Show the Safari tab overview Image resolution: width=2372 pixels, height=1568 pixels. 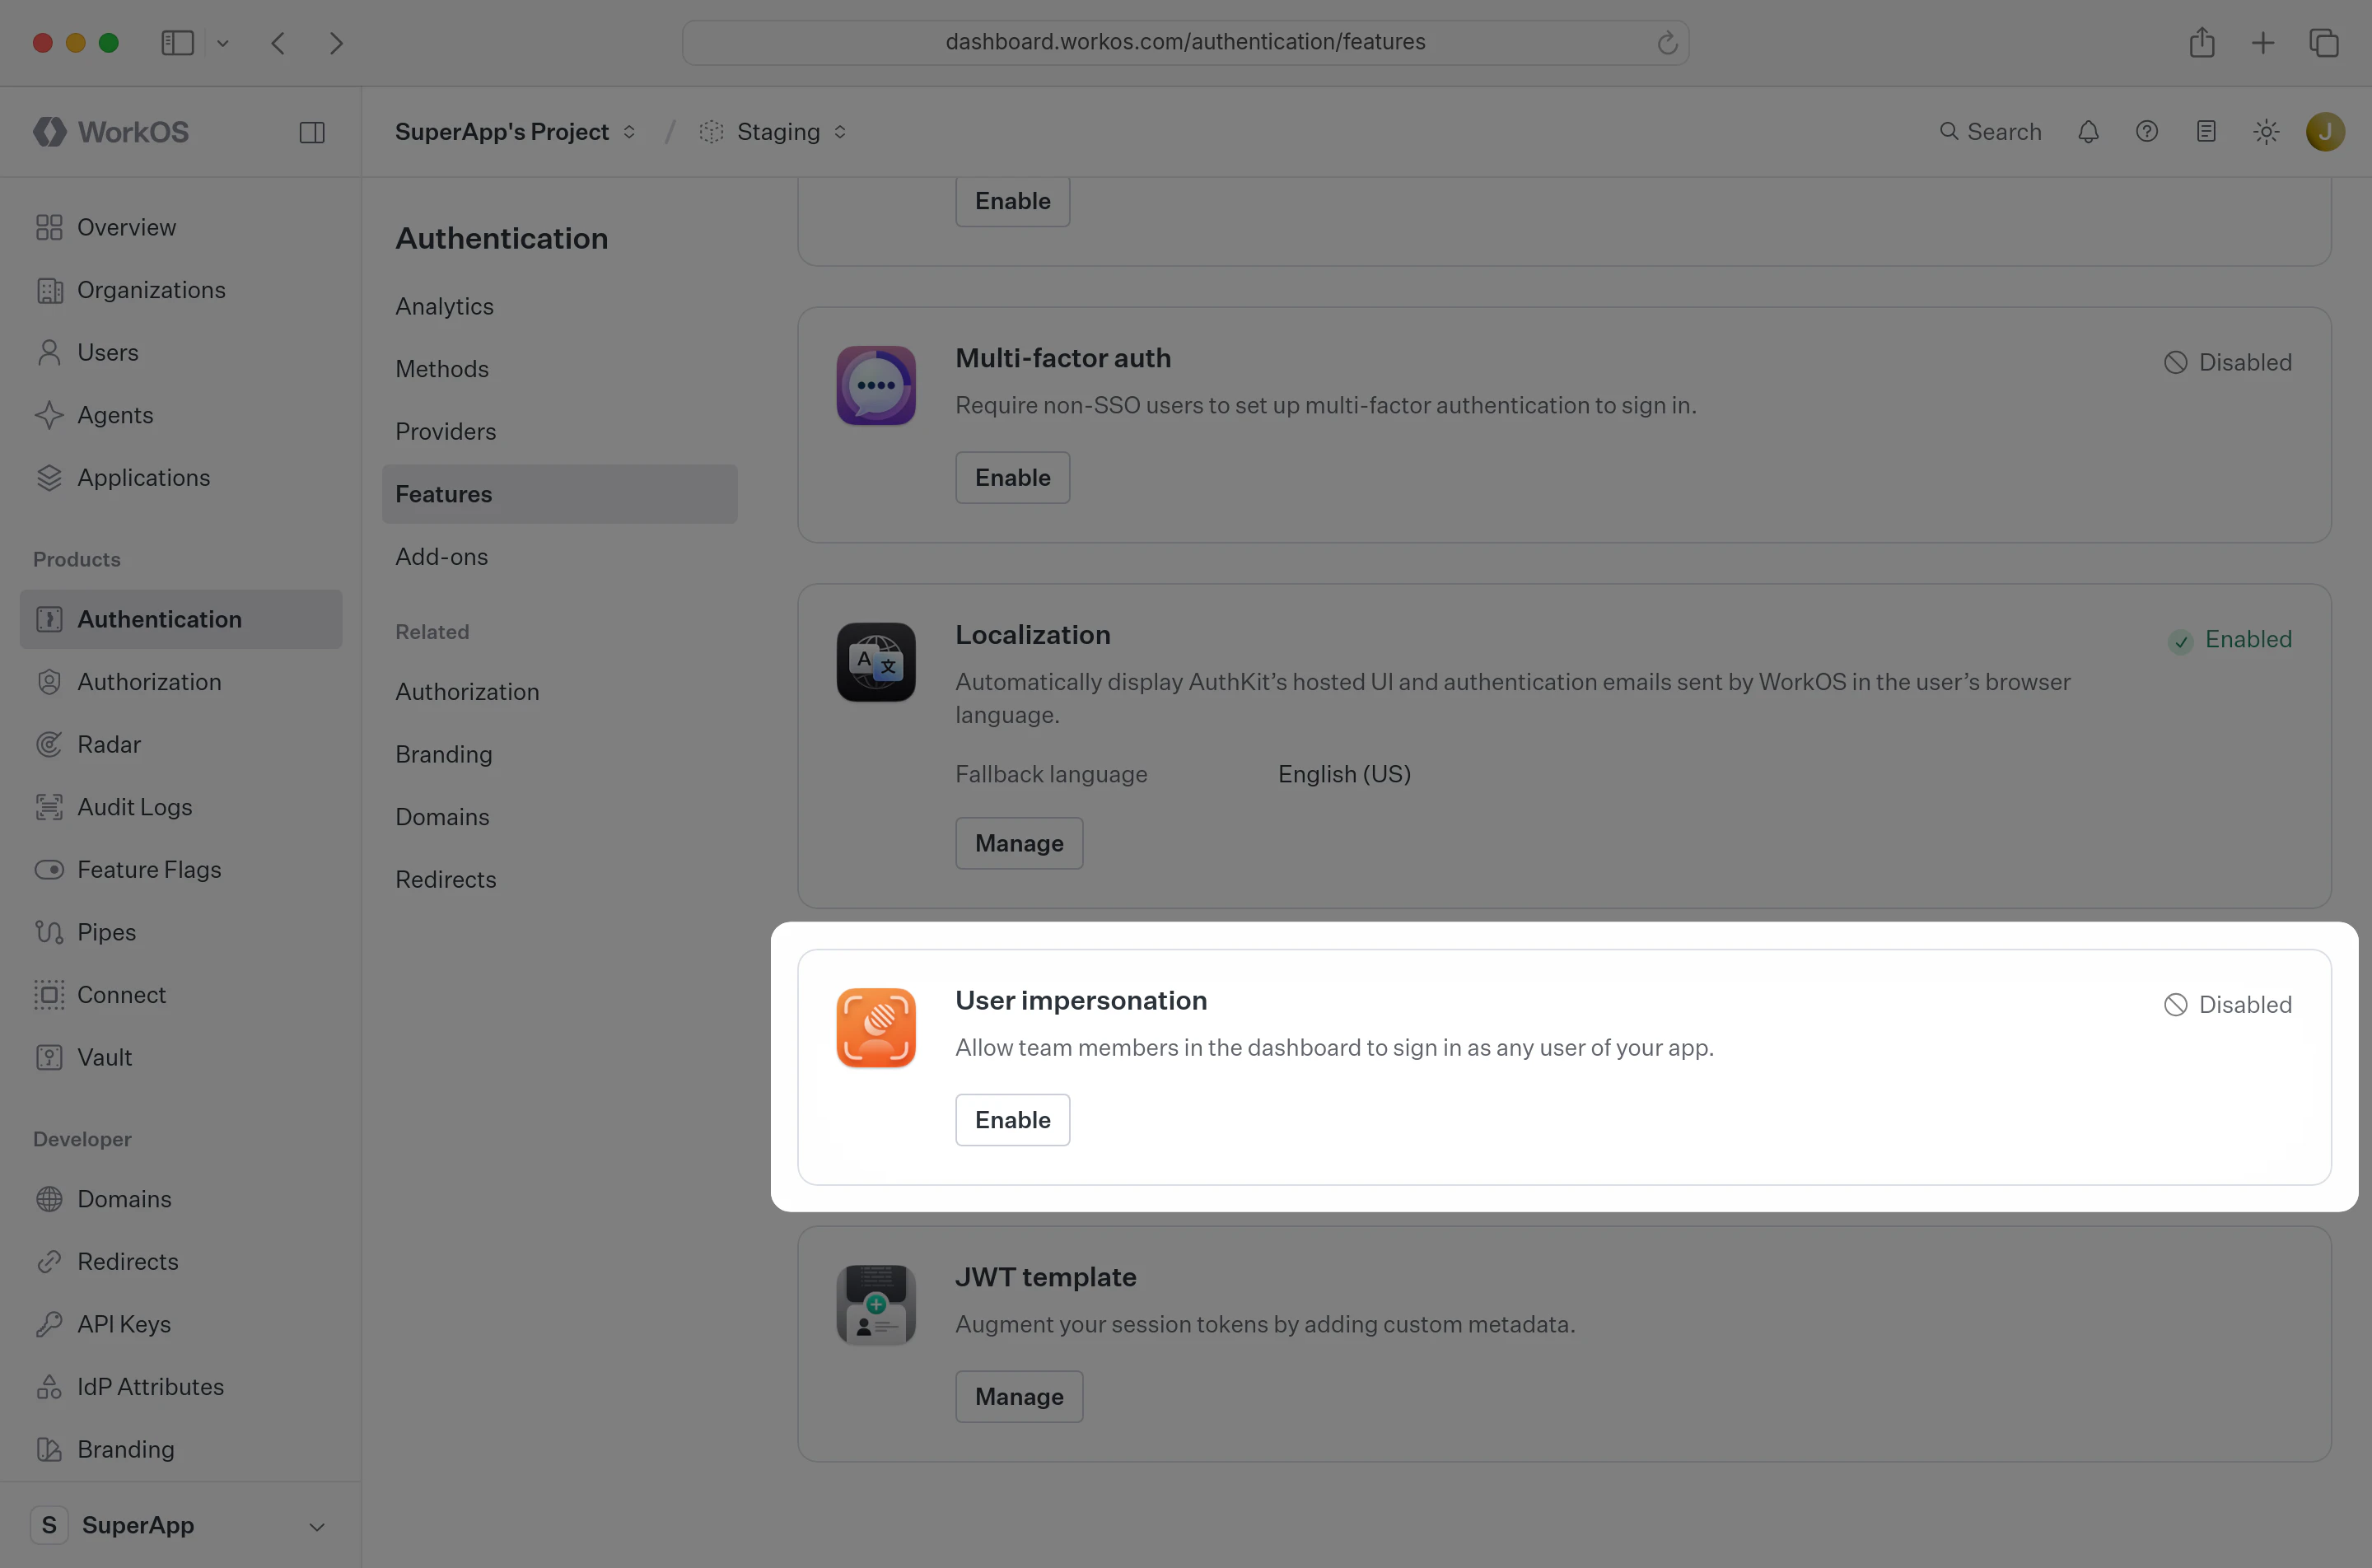point(2324,43)
